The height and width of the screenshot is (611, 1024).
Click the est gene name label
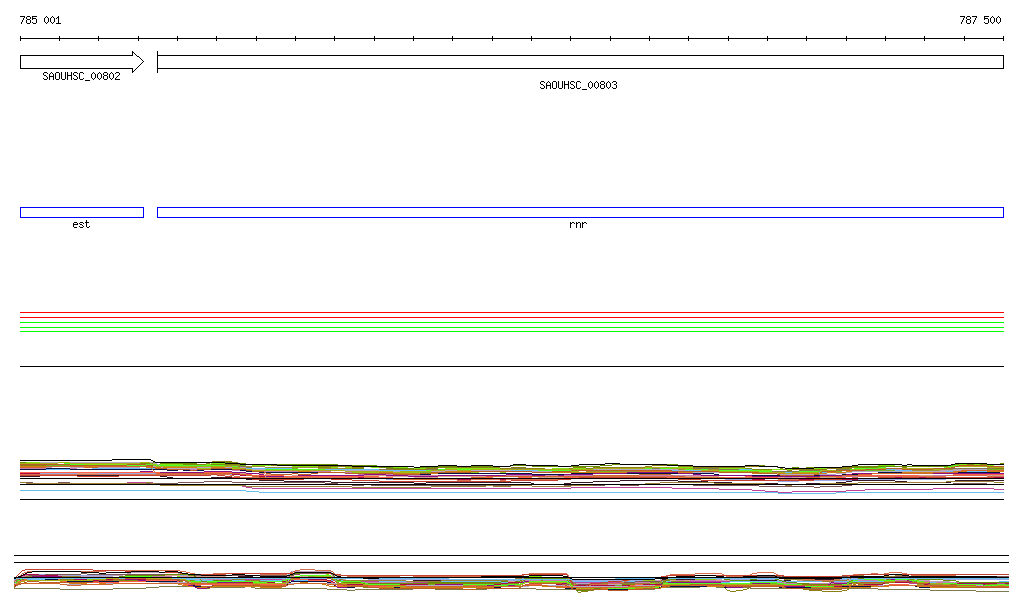81,225
